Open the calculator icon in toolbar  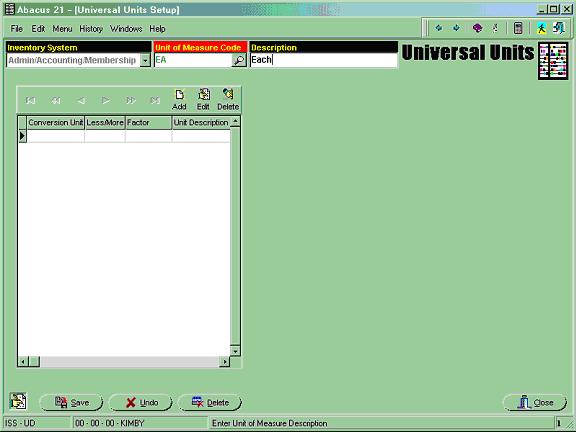click(518, 28)
